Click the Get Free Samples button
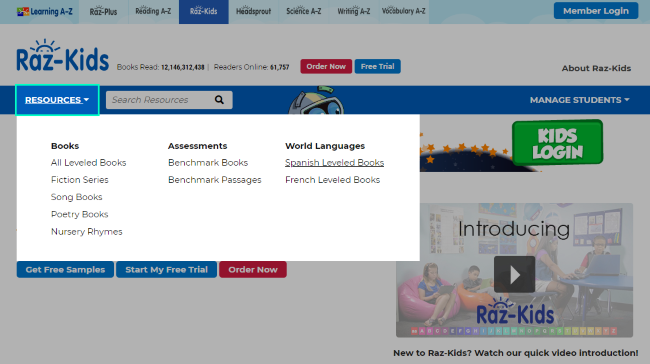The image size is (650, 364). (x=65, y=269)
